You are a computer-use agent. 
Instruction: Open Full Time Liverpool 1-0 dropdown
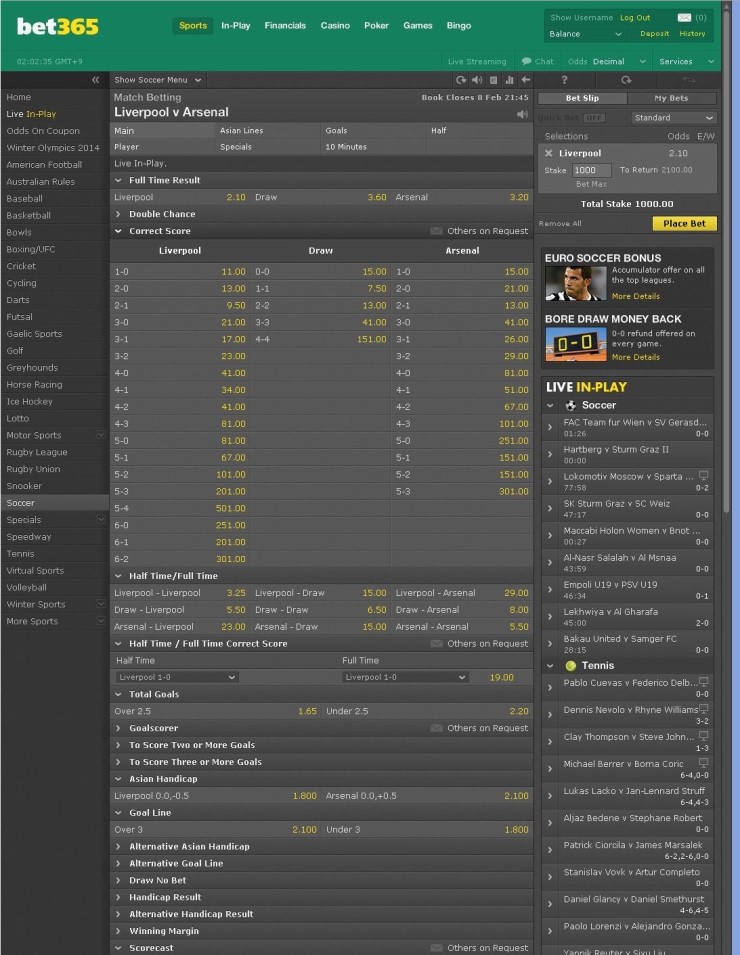[405, 677]
